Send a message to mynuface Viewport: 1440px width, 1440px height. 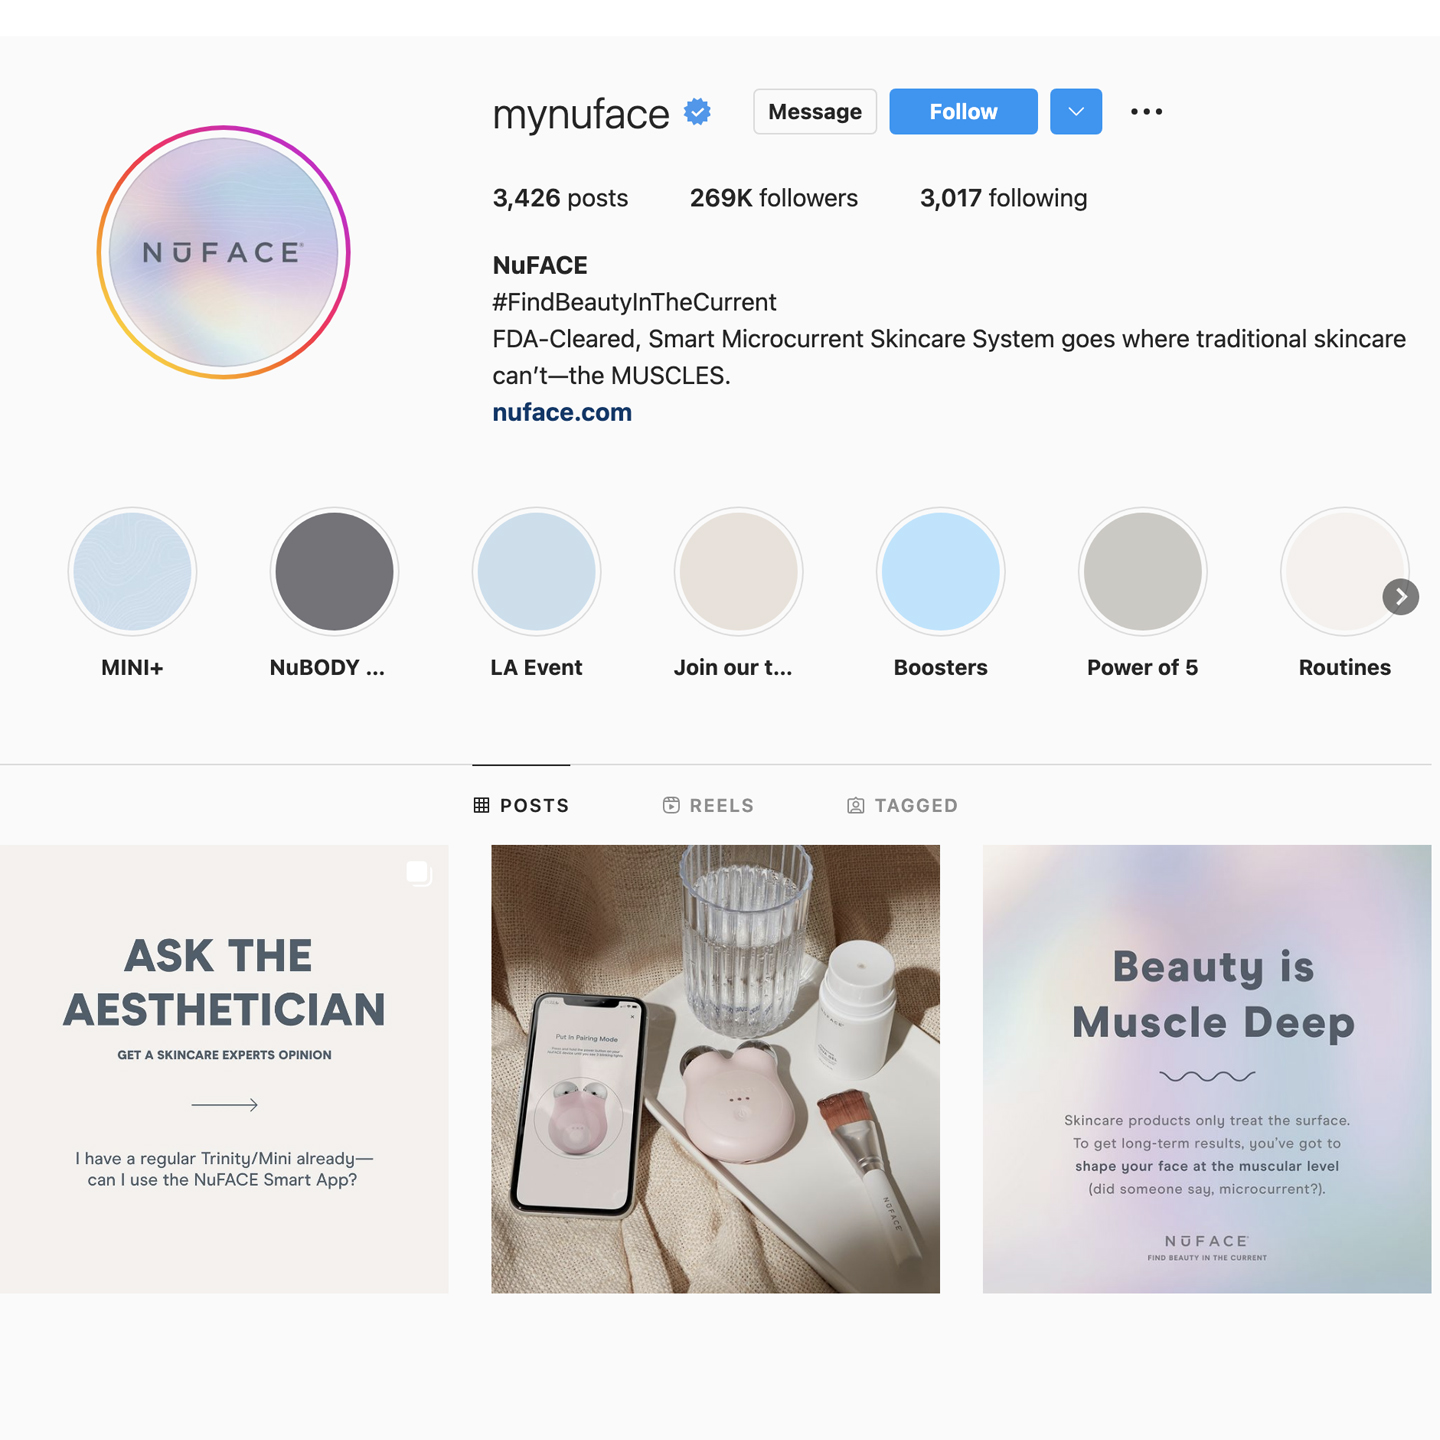coord(815,111)
